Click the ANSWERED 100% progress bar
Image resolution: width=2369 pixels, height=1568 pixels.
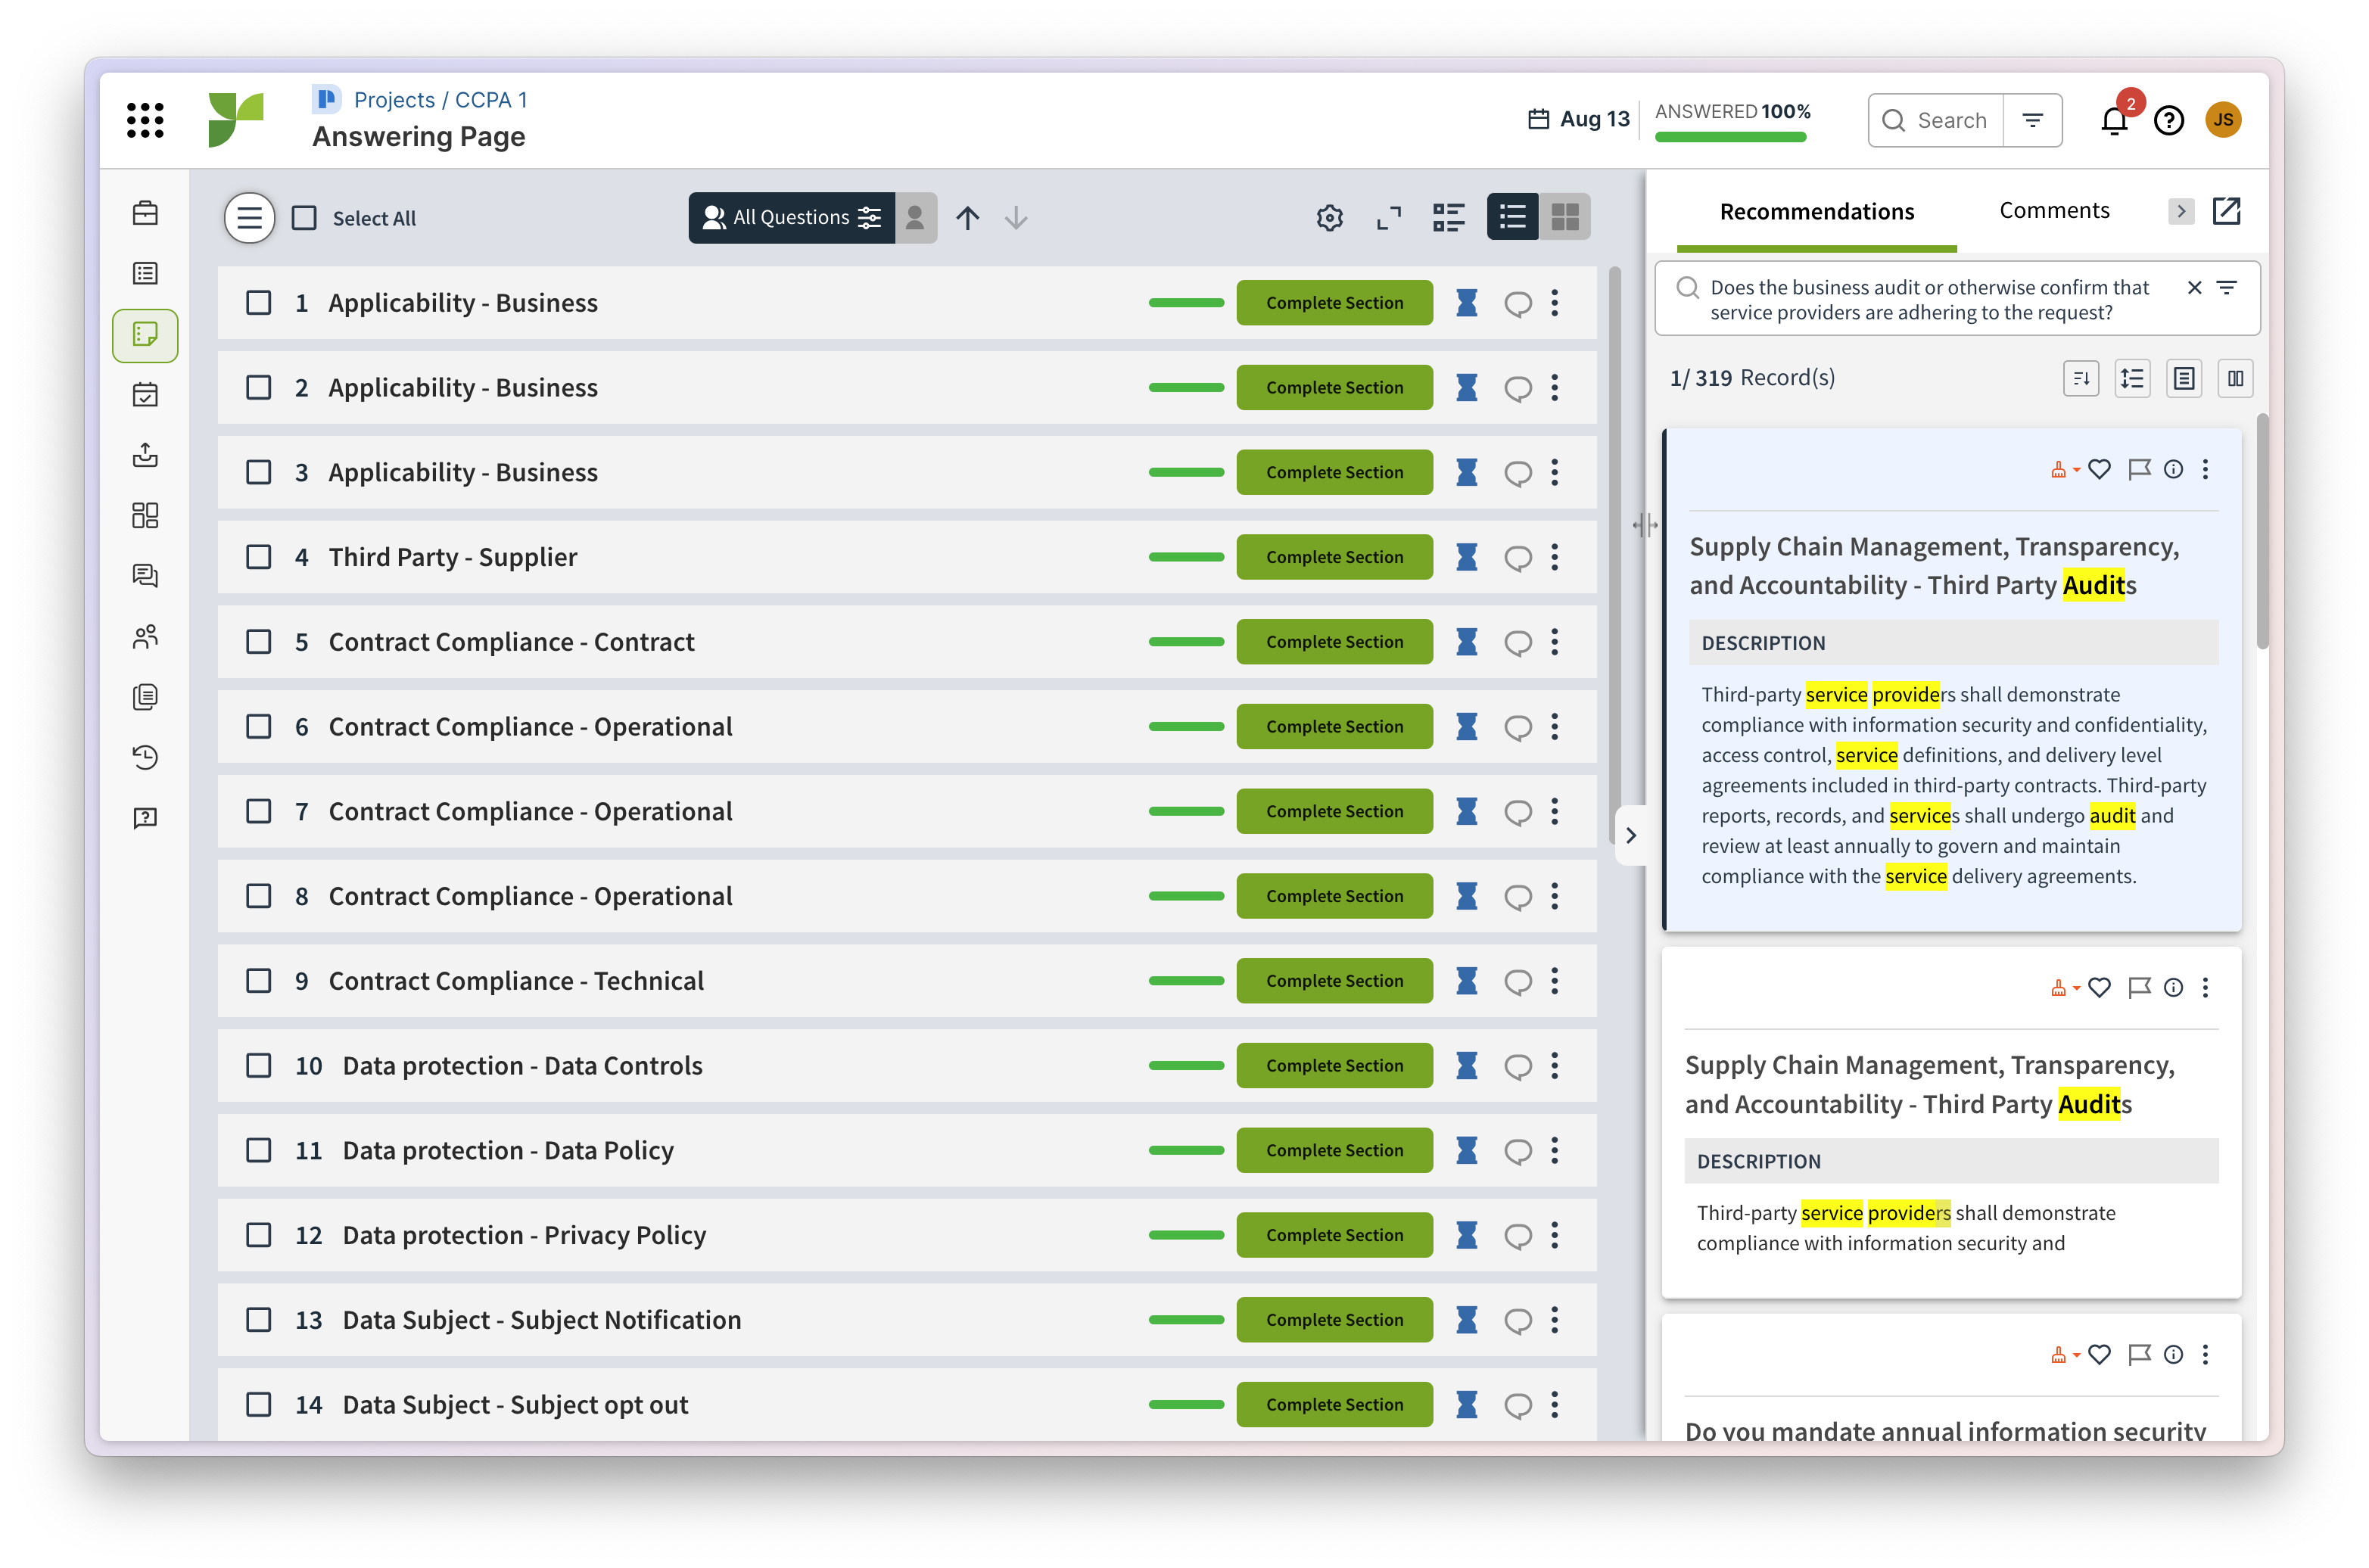[1731, 137]
